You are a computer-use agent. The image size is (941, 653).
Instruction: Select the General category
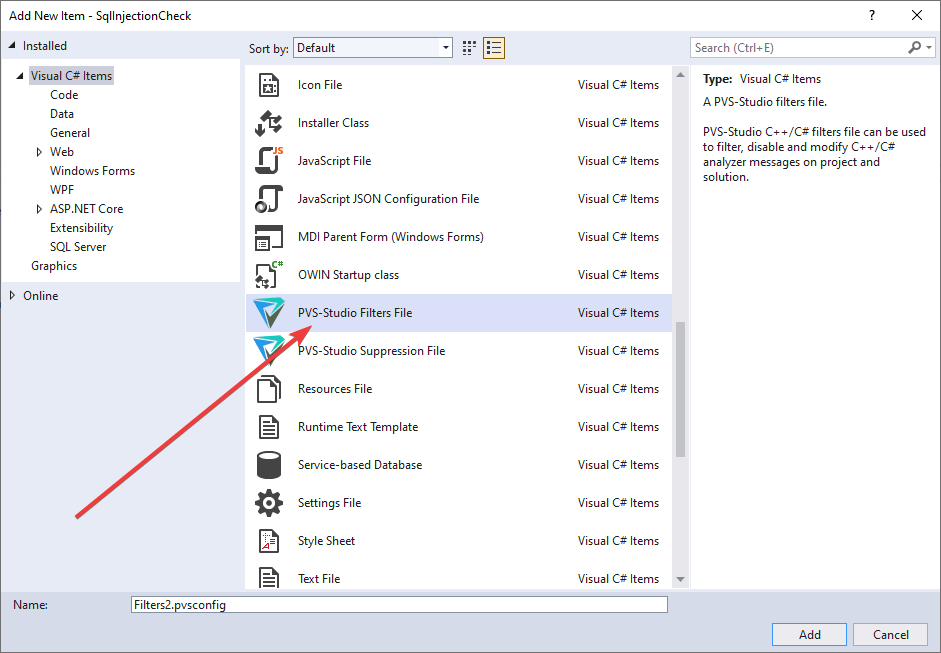70,133
